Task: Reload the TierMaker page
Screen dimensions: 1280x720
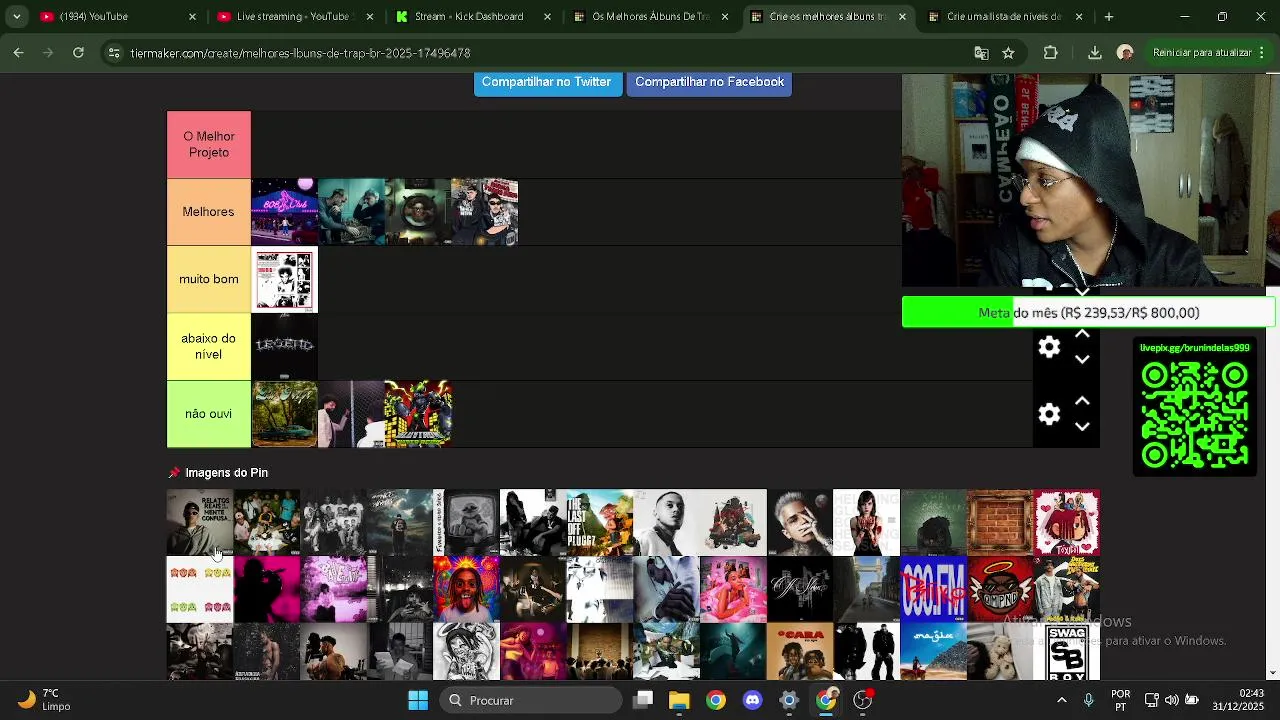Action: point(78,52)
